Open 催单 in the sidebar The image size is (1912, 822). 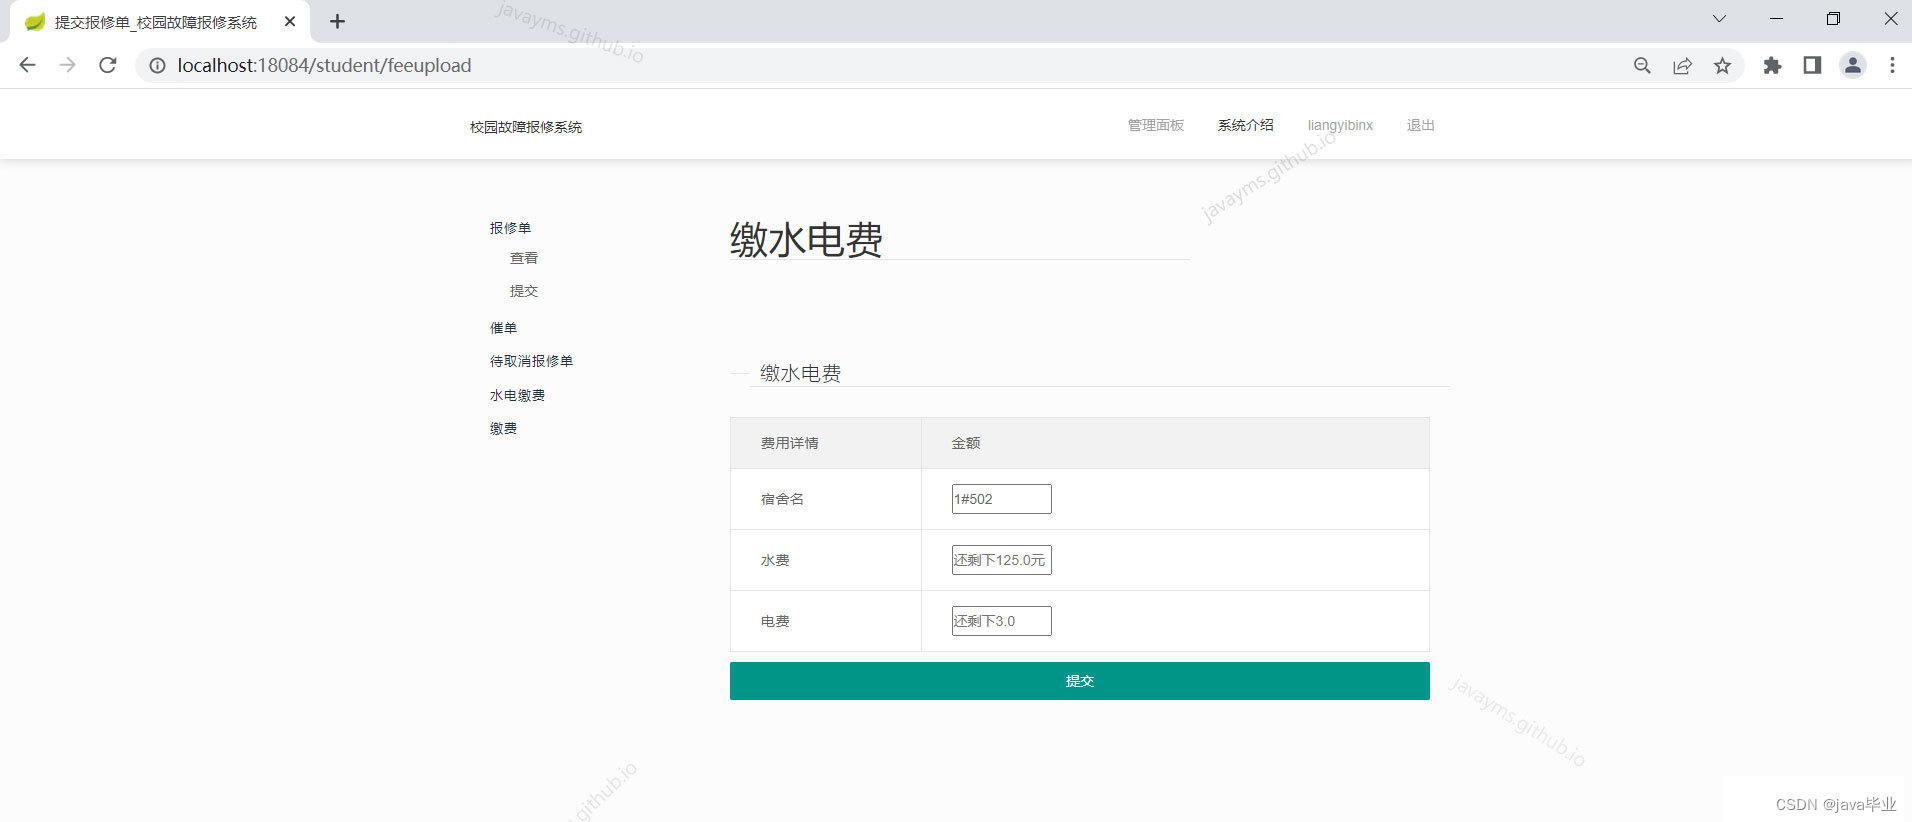[503, 328]
